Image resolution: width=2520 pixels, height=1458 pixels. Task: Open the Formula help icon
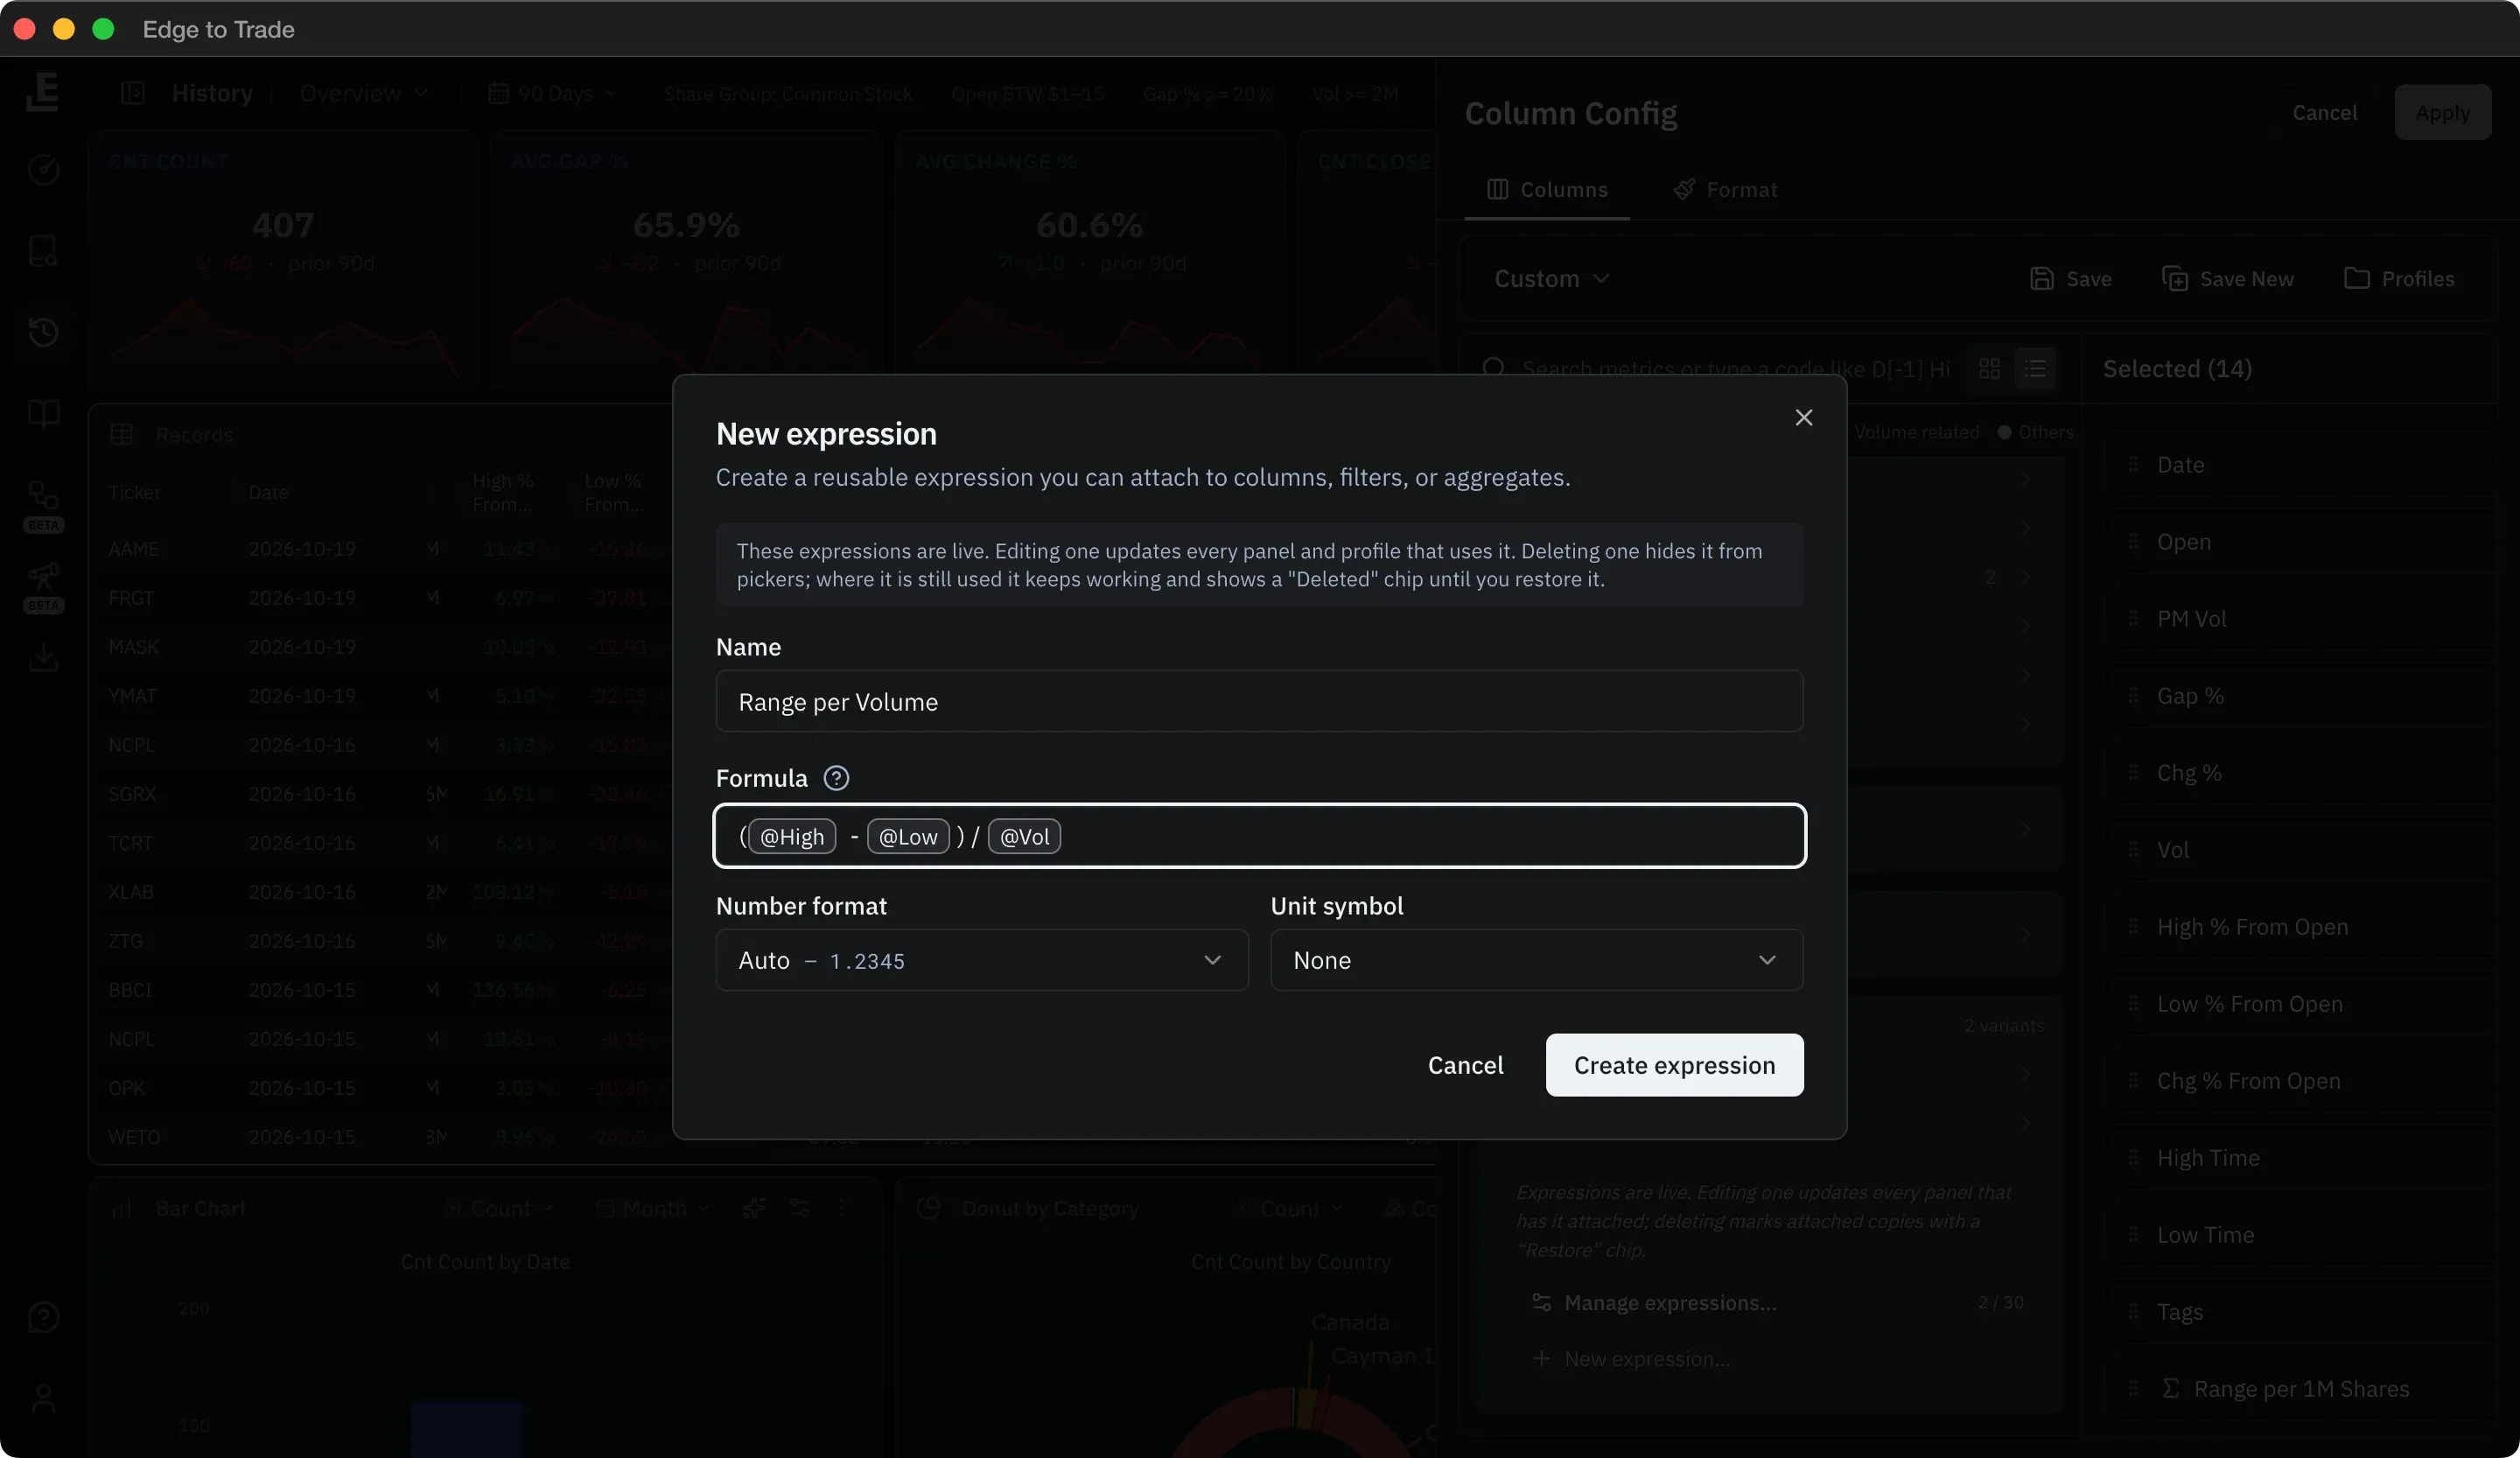click(836, 778)
